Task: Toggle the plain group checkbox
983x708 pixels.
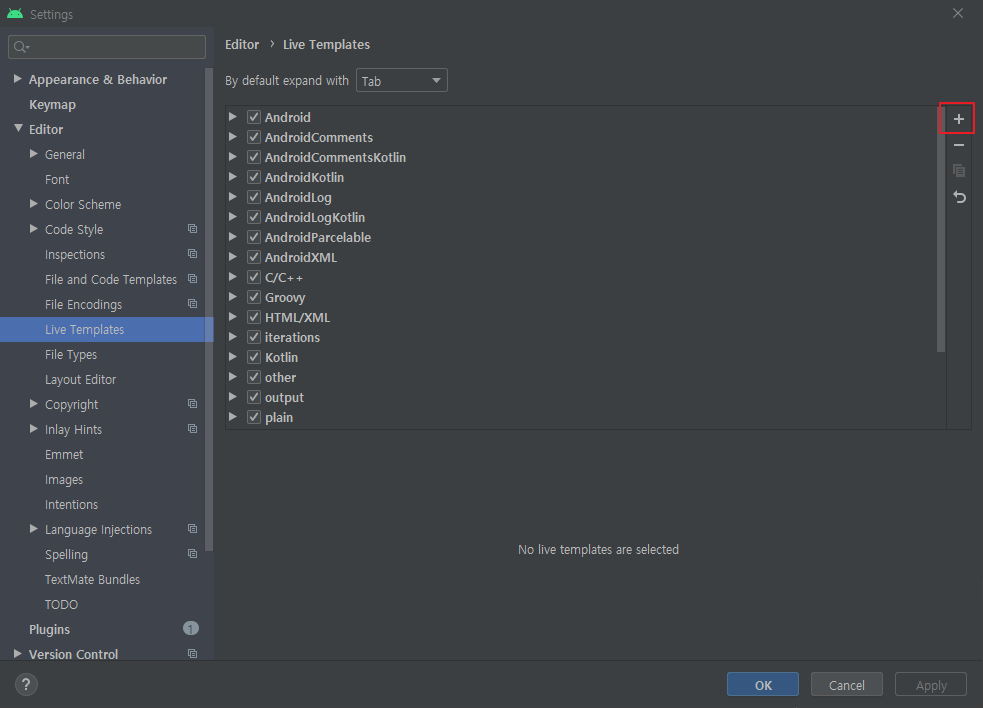Action: 254,417
